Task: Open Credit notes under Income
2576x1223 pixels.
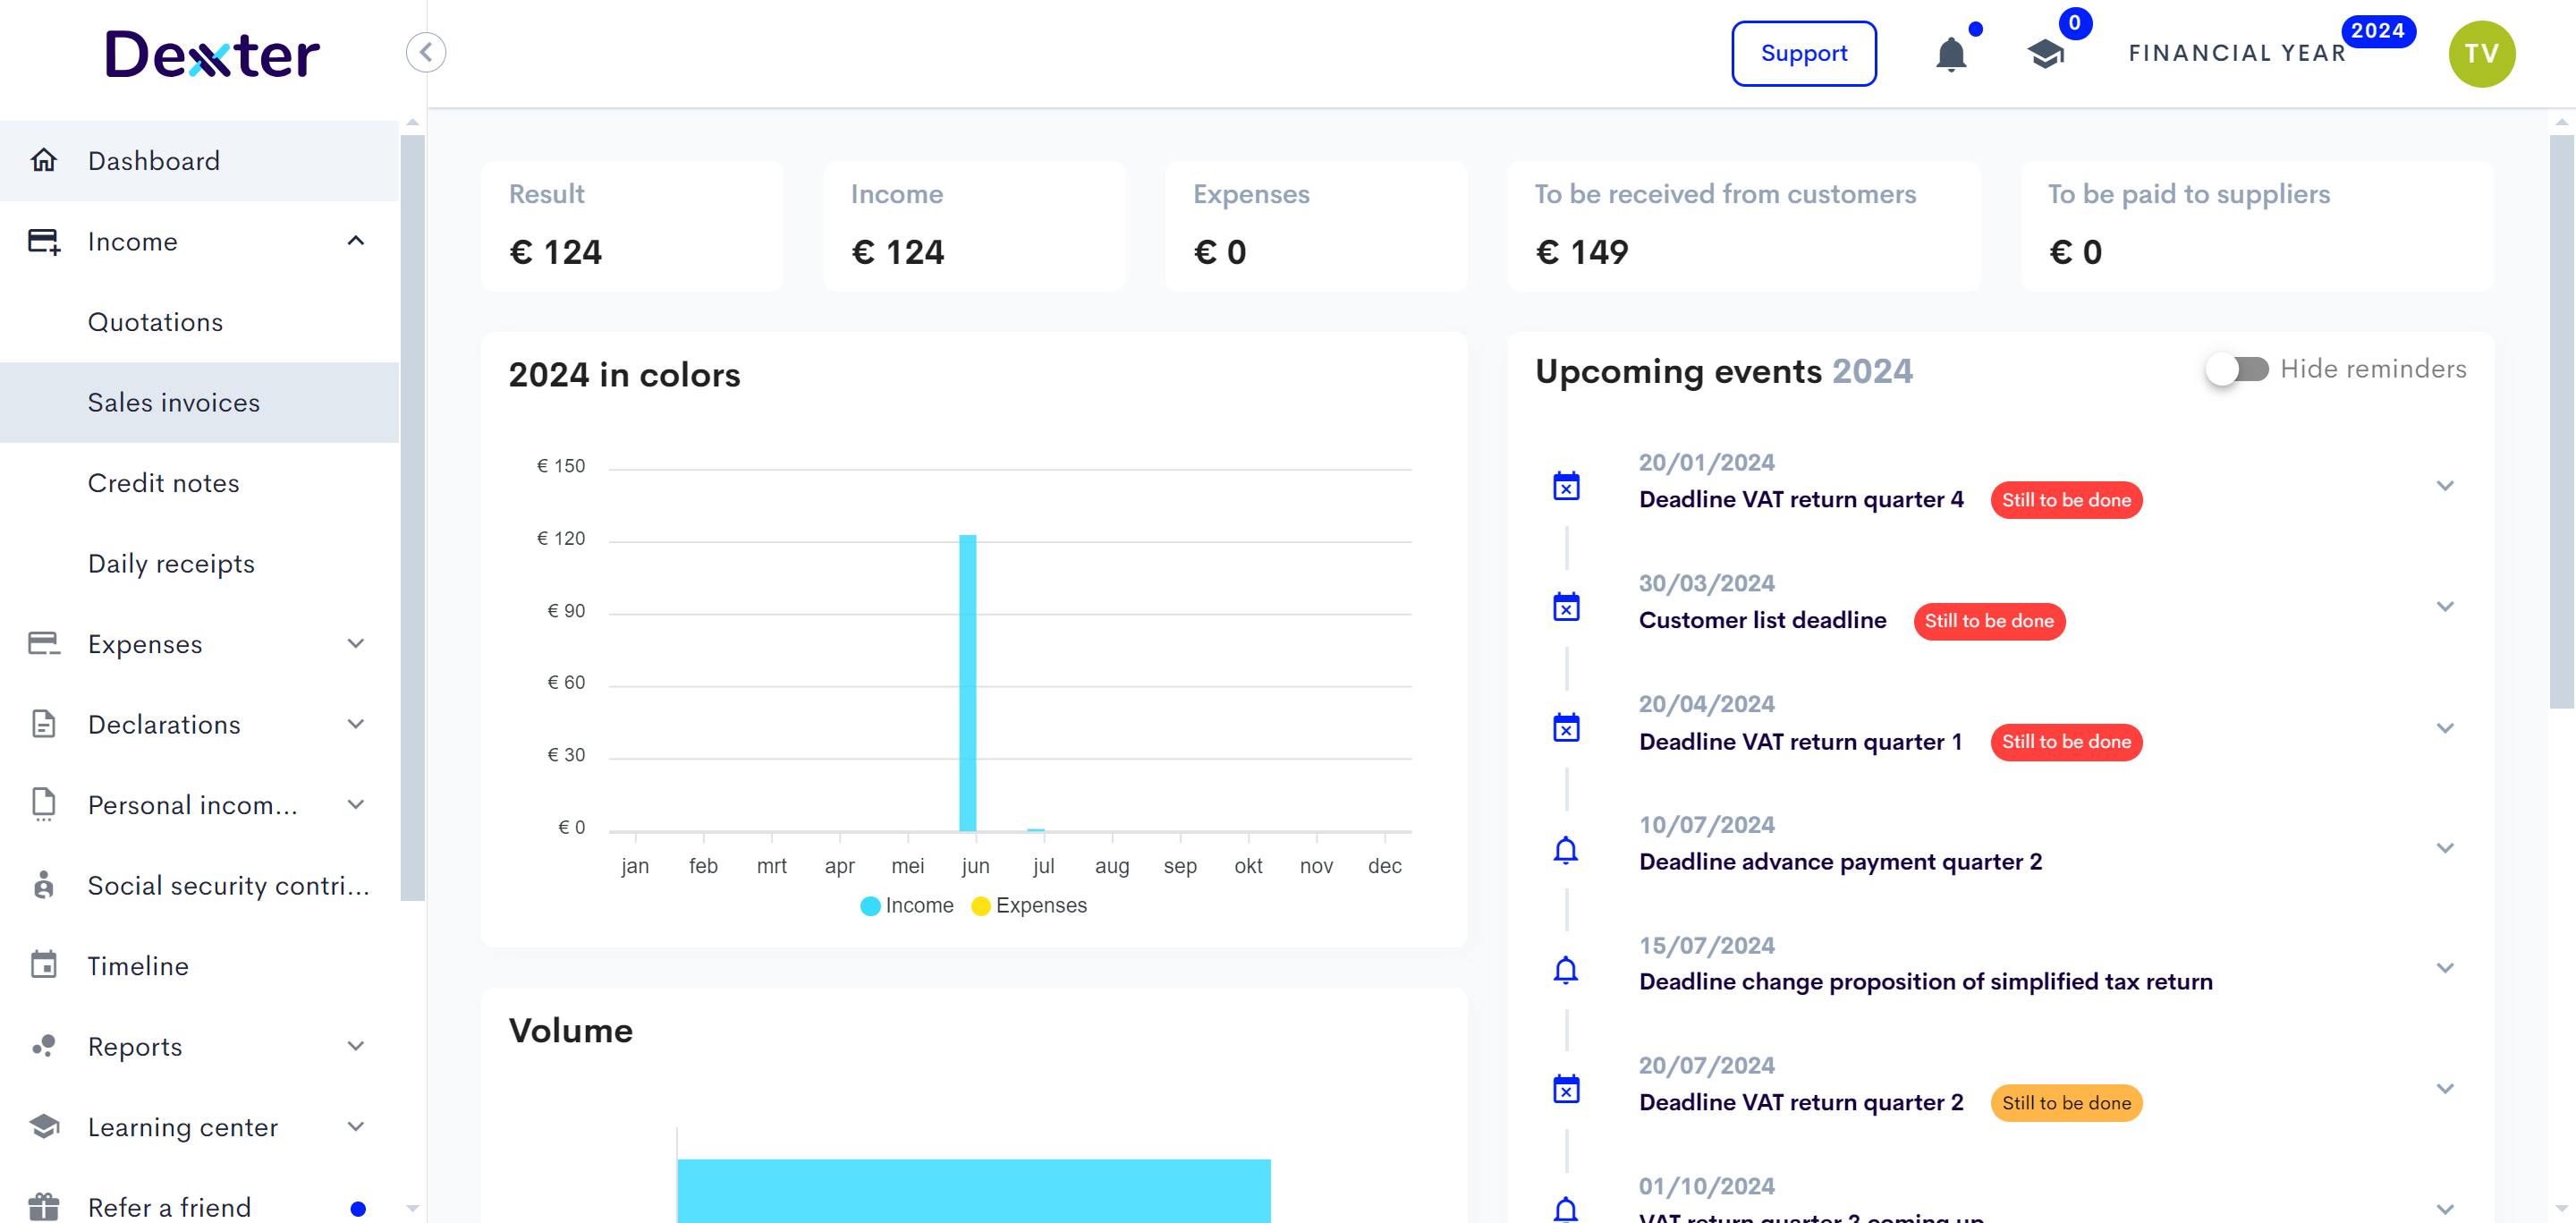Action: 200,483
